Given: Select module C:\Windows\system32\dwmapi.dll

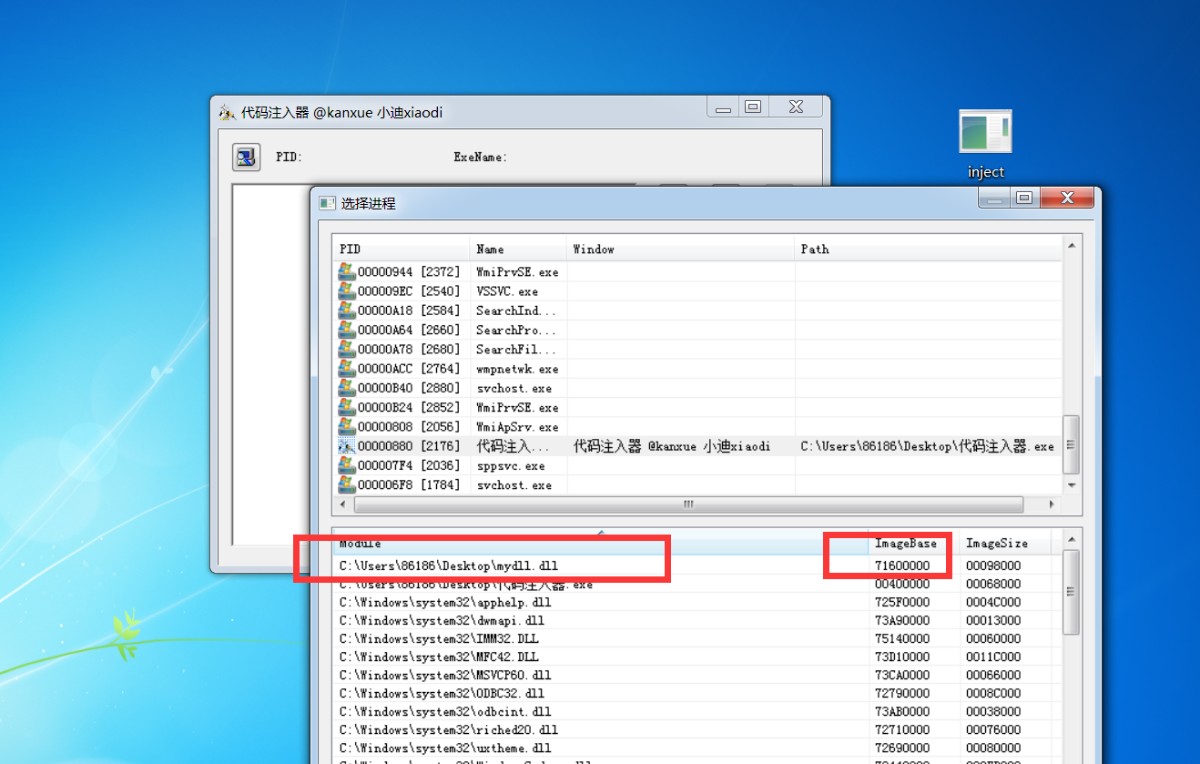Looking at the screenshot, I should click(442, 621).
